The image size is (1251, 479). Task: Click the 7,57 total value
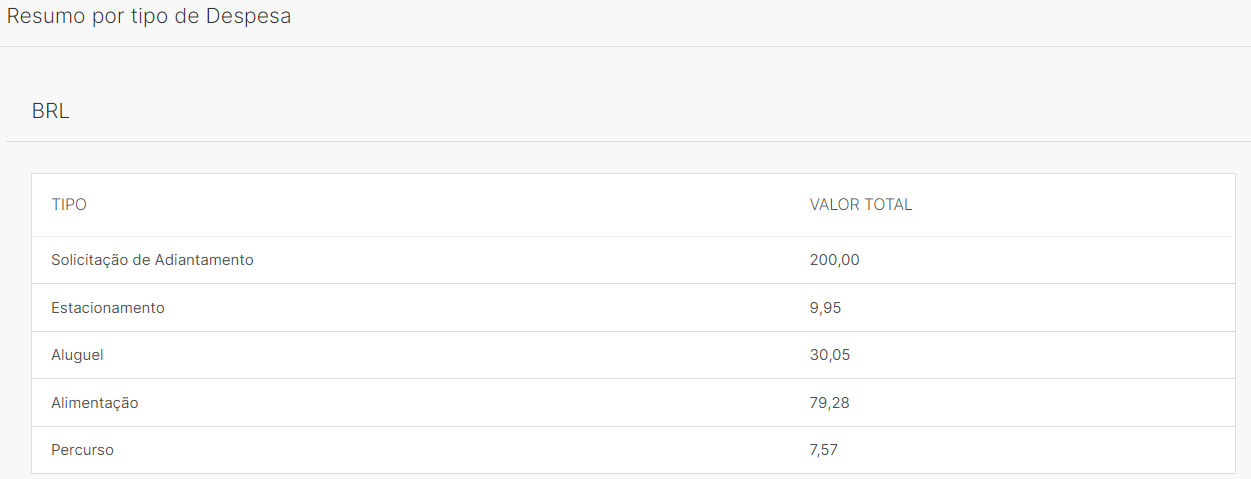824,450
